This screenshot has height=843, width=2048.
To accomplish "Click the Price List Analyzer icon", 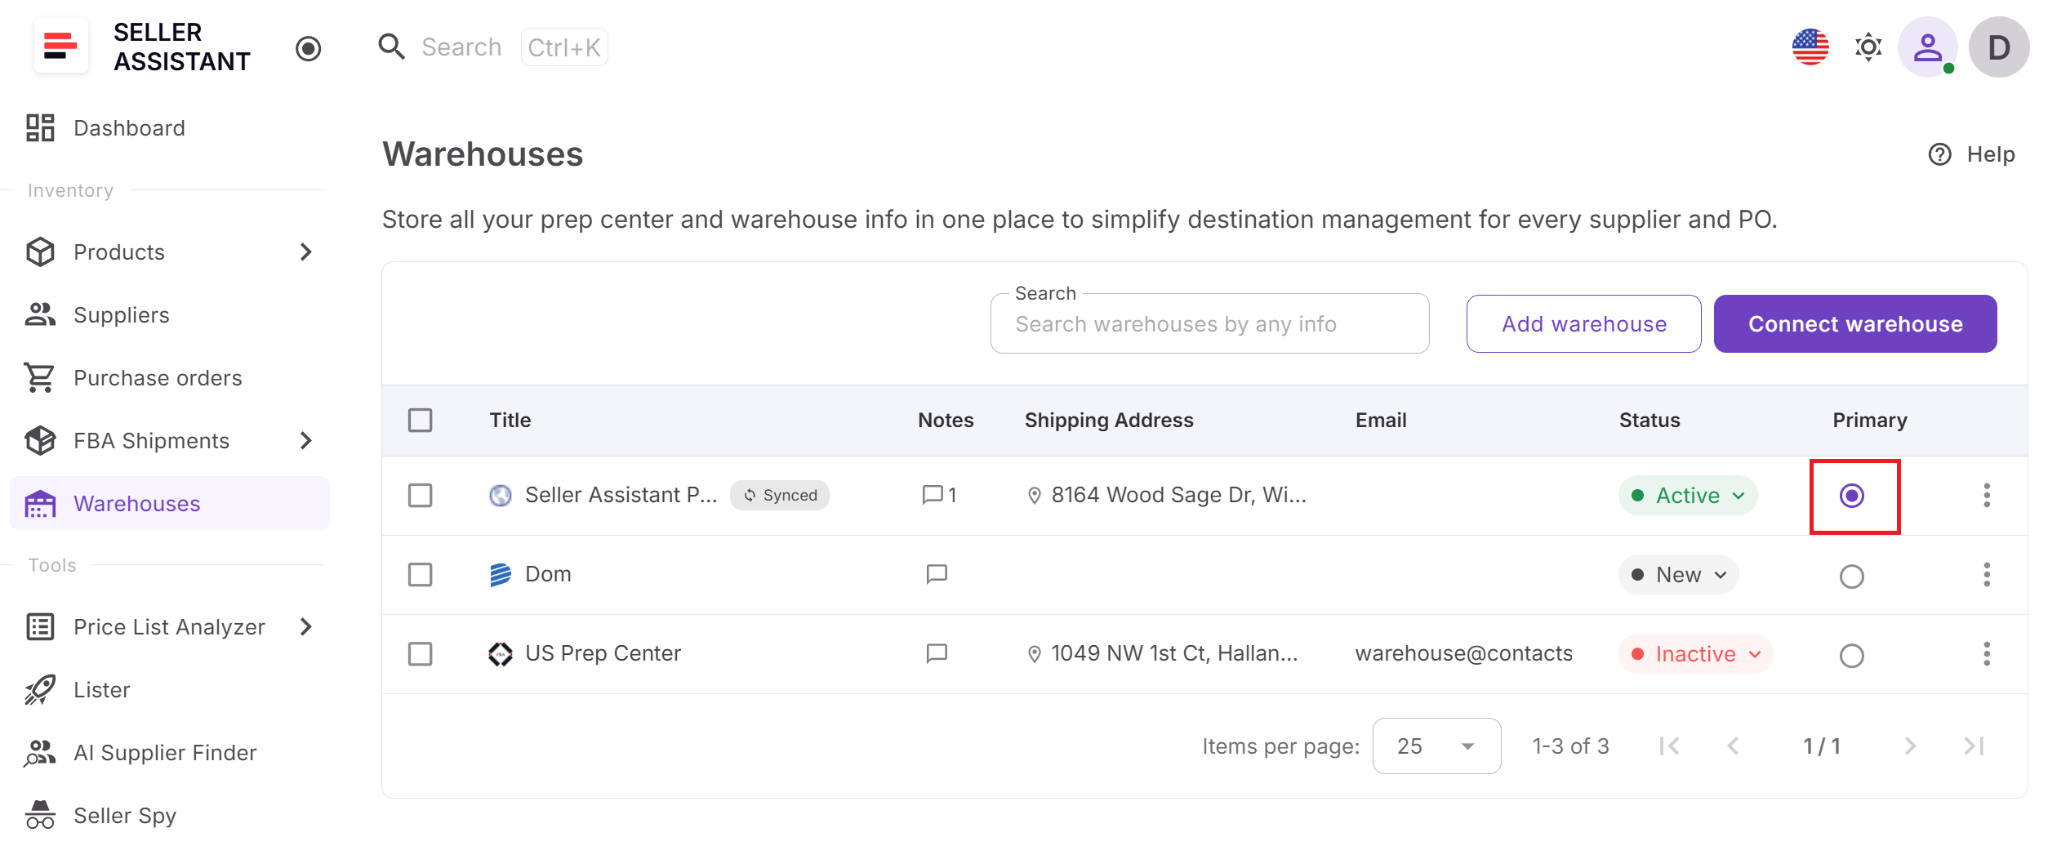I will 40,627.
